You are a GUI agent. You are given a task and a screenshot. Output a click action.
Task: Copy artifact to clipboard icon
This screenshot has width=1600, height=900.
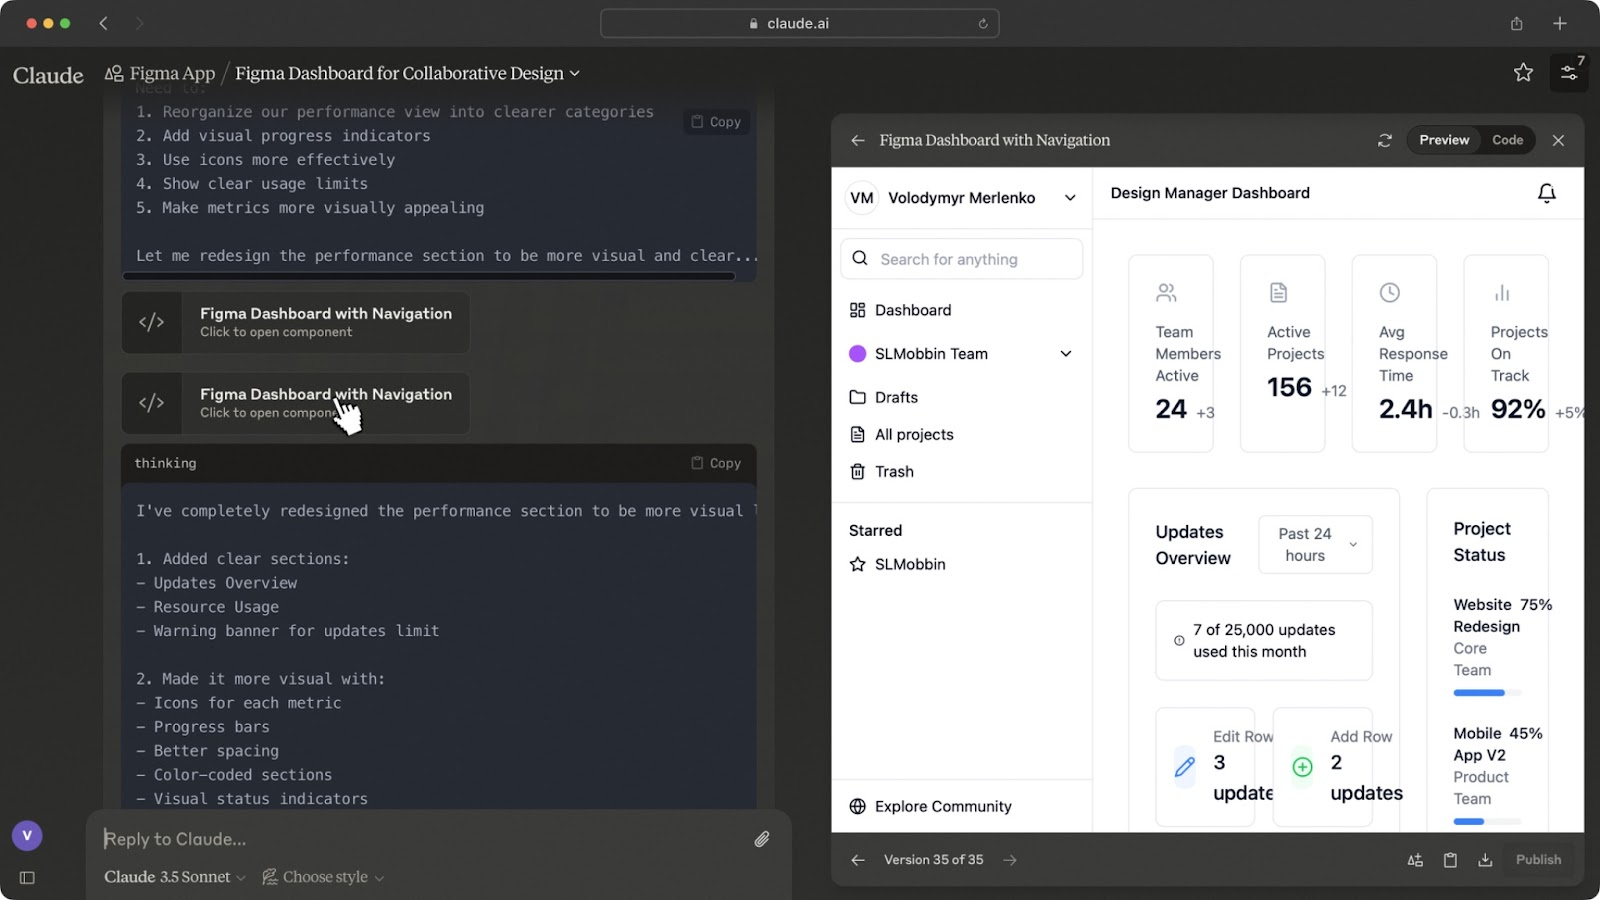[1450, 860]
